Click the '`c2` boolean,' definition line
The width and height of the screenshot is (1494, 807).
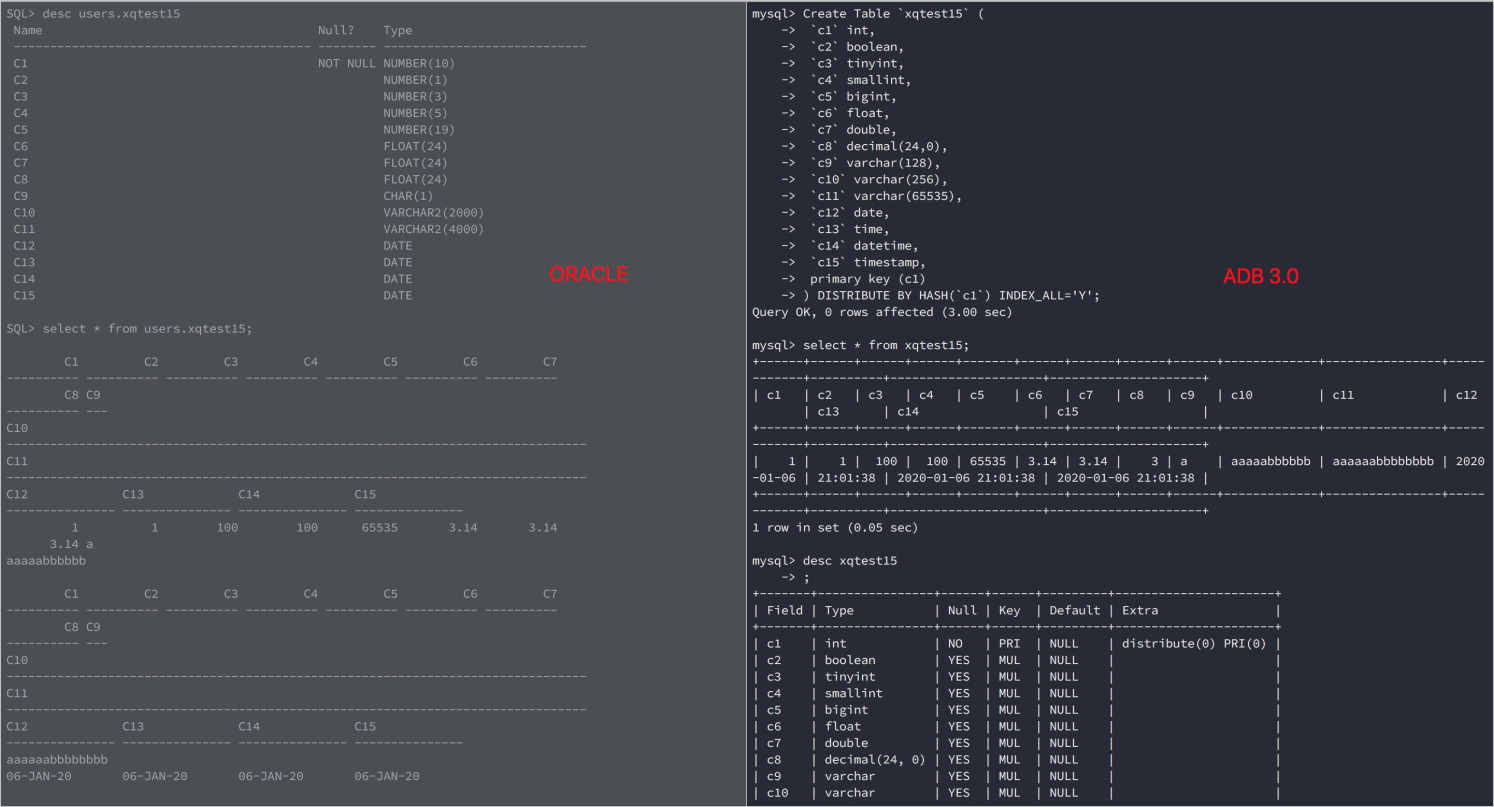point(858,47)
